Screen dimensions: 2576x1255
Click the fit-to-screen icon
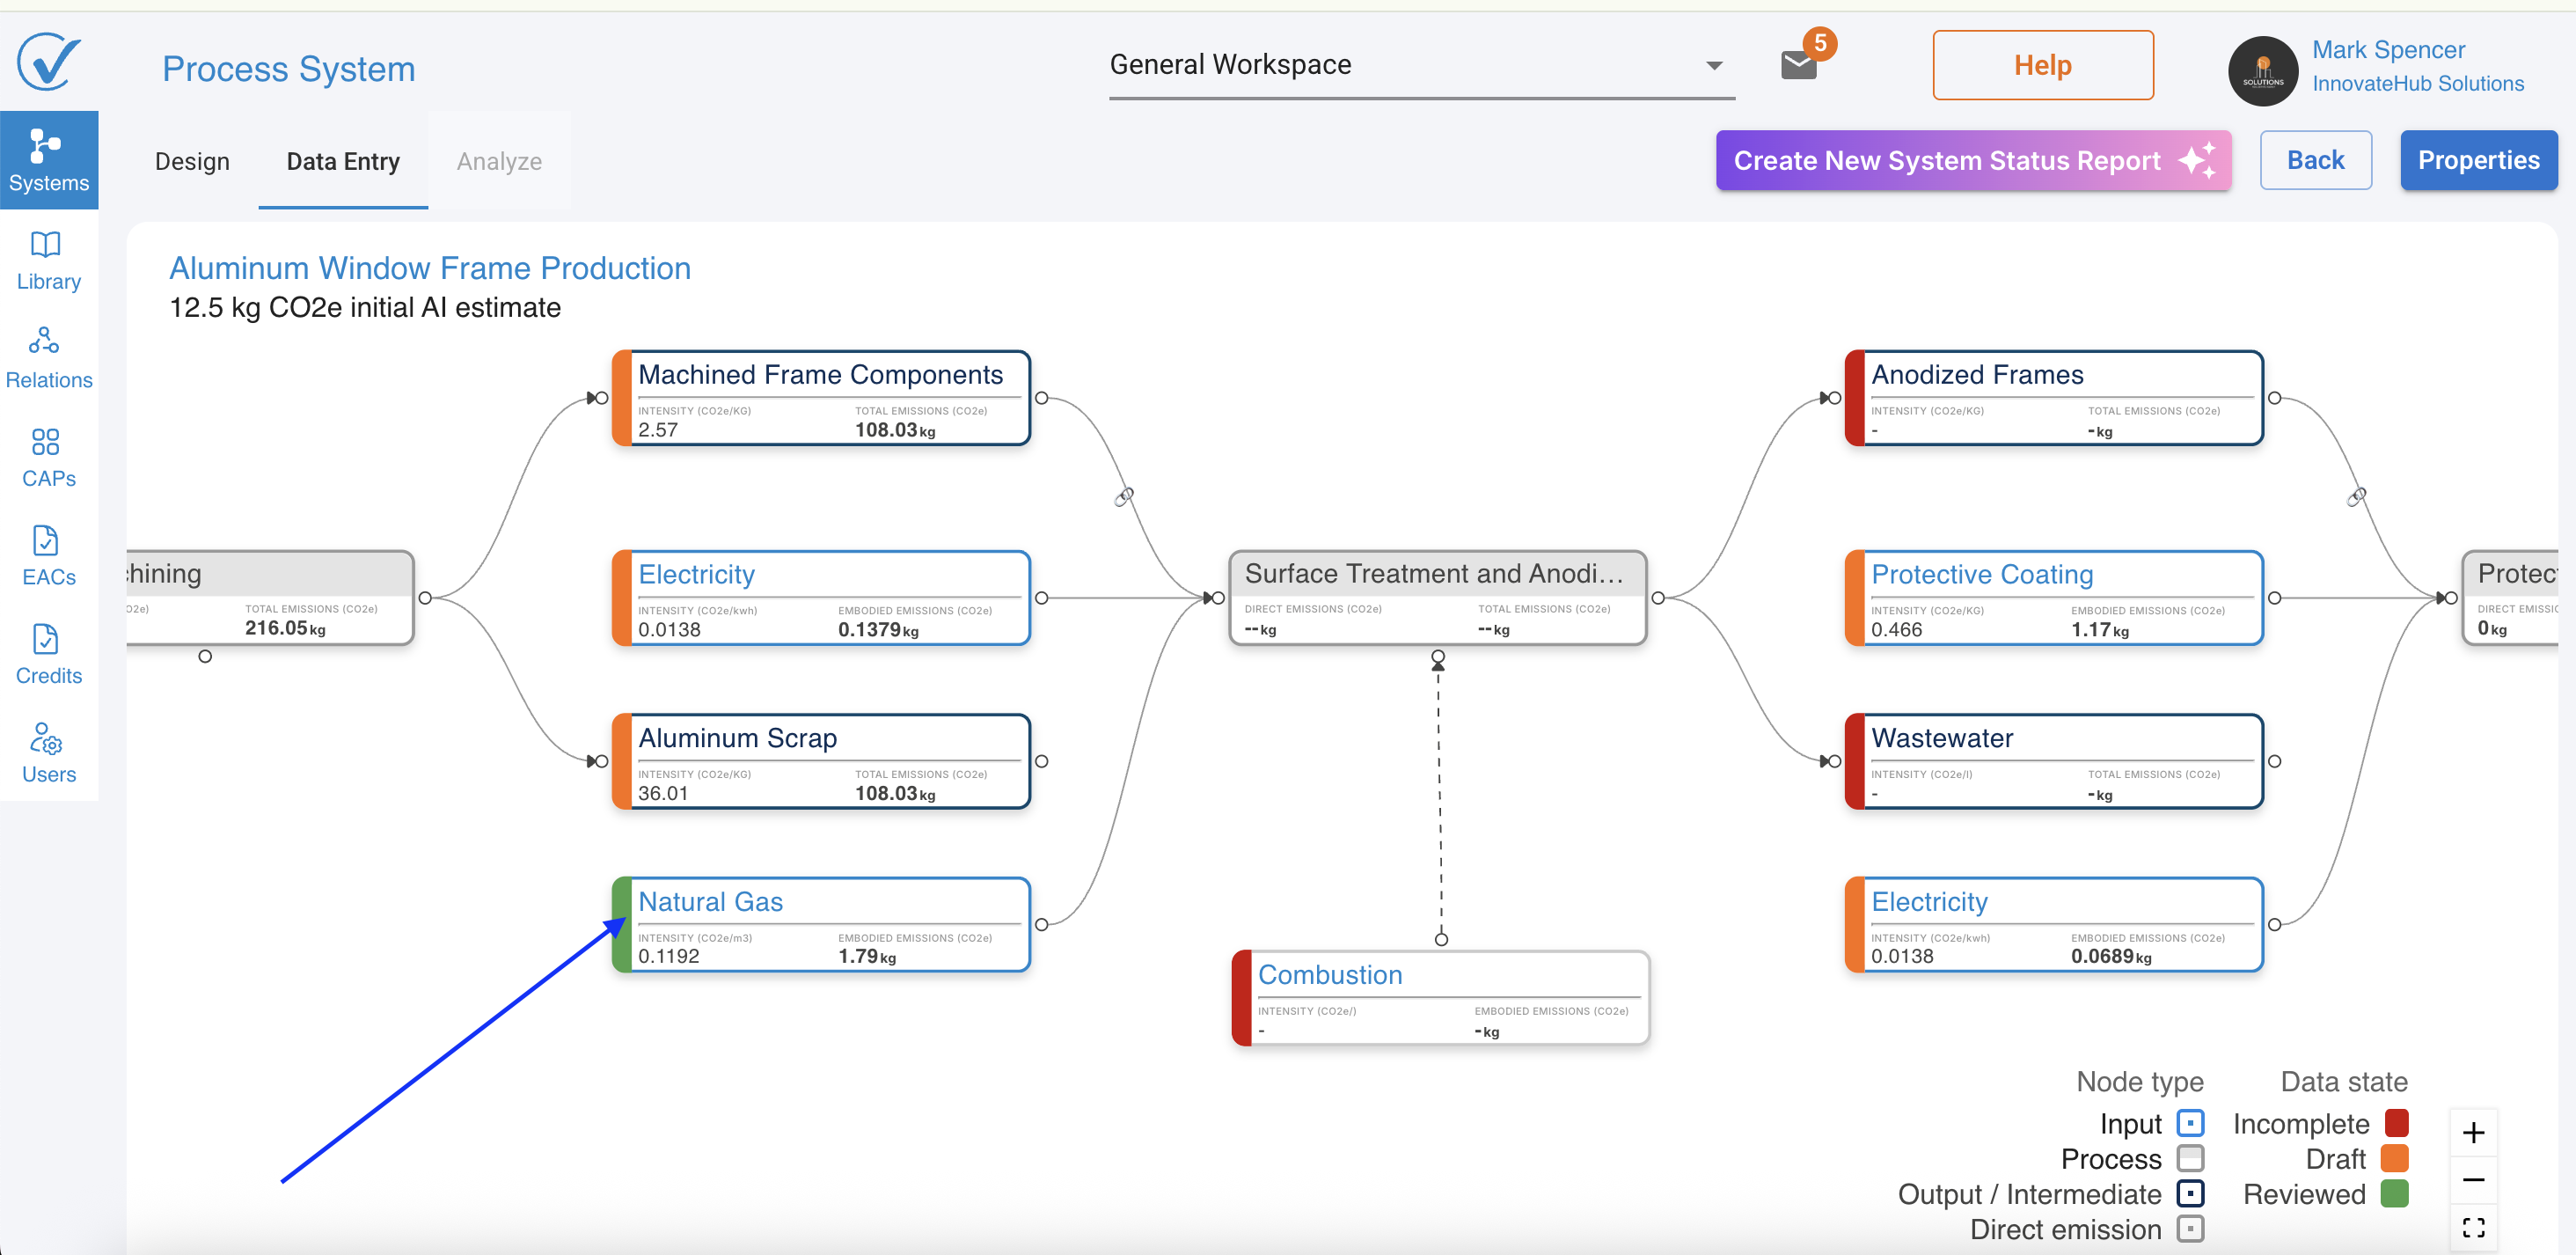pos(2472,1226)
